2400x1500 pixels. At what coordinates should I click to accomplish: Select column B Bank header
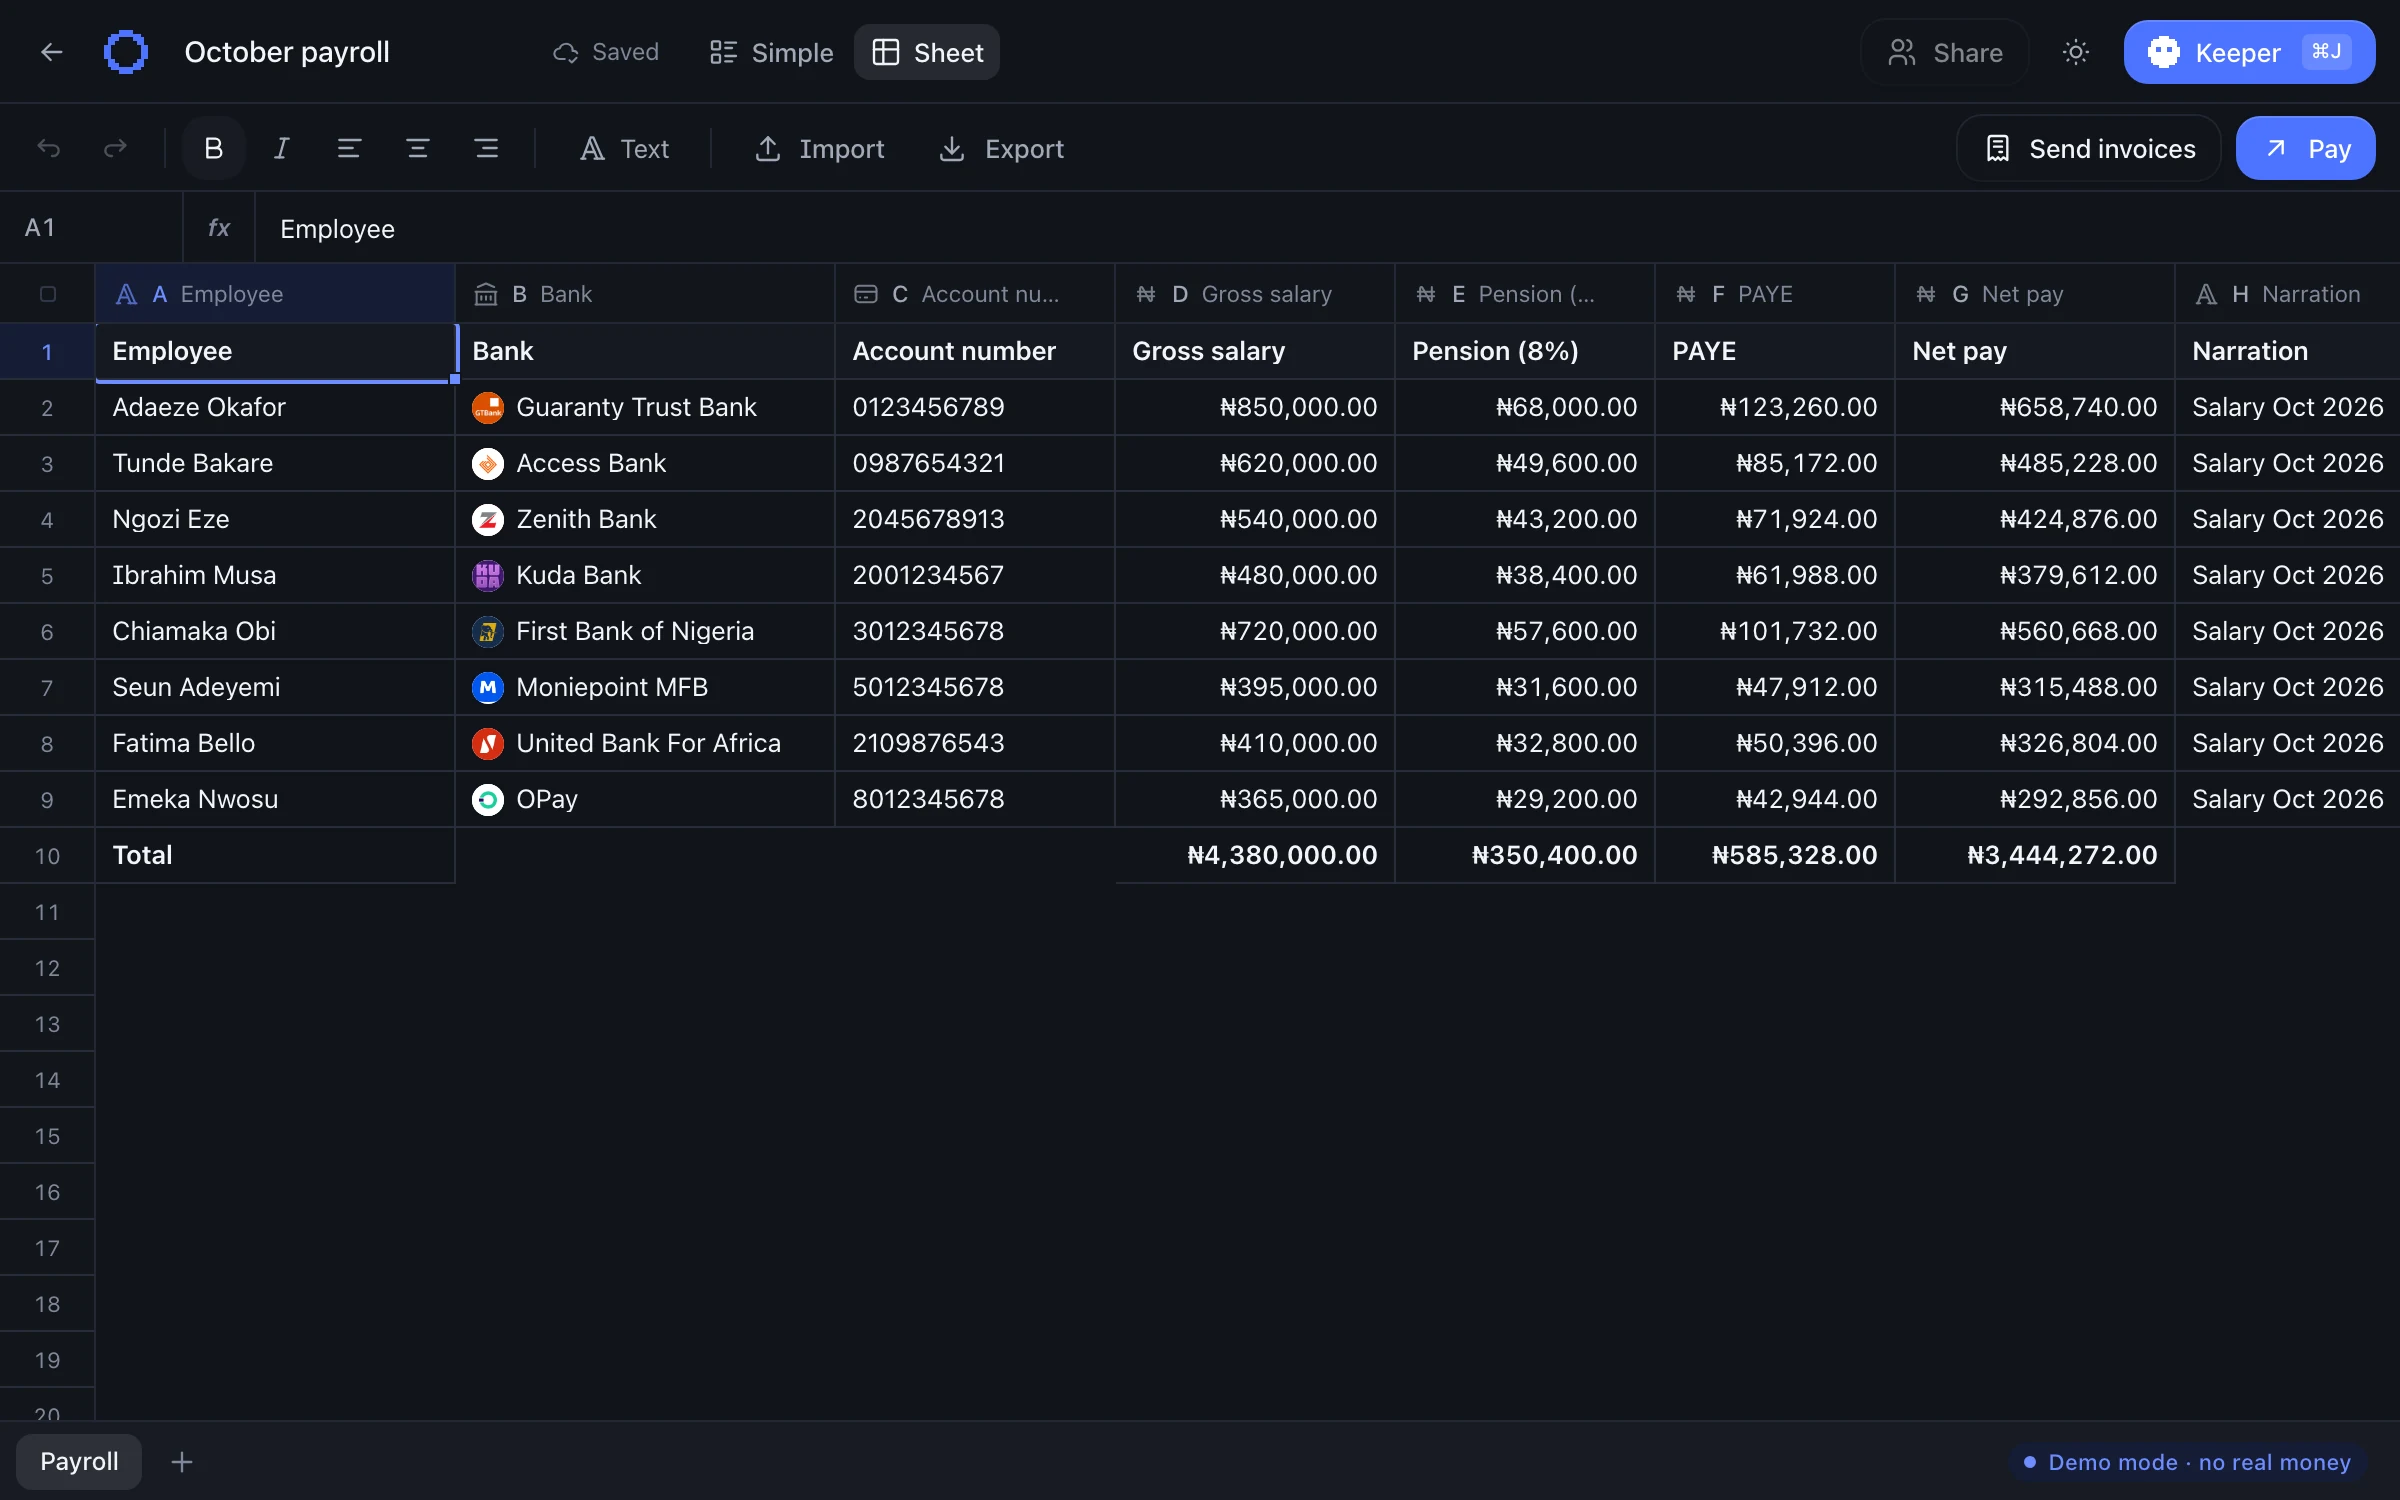coord(645,294)
